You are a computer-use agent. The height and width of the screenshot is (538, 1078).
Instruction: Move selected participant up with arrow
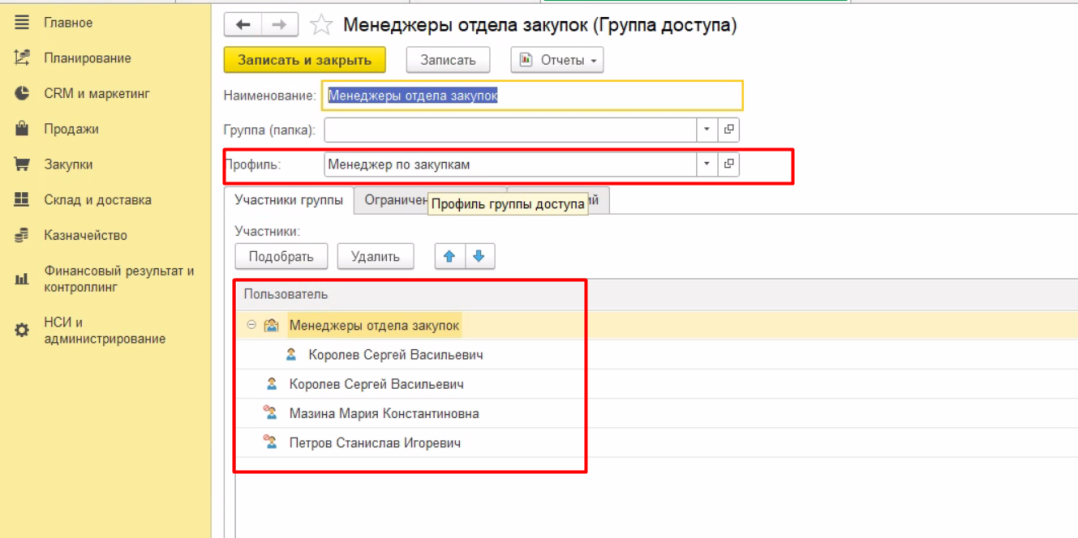[449, 256]
